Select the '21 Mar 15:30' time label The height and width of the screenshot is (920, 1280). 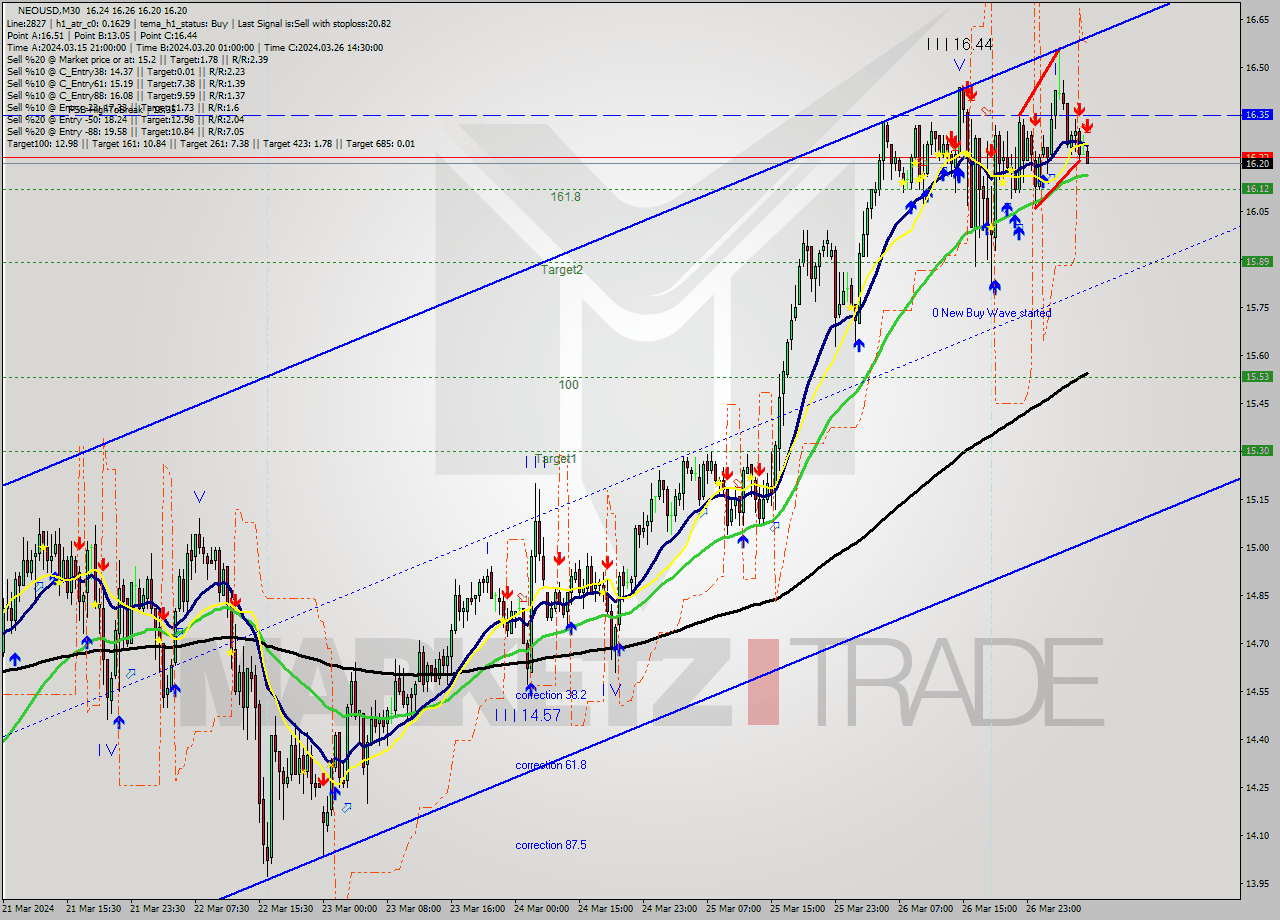point(94,909)
